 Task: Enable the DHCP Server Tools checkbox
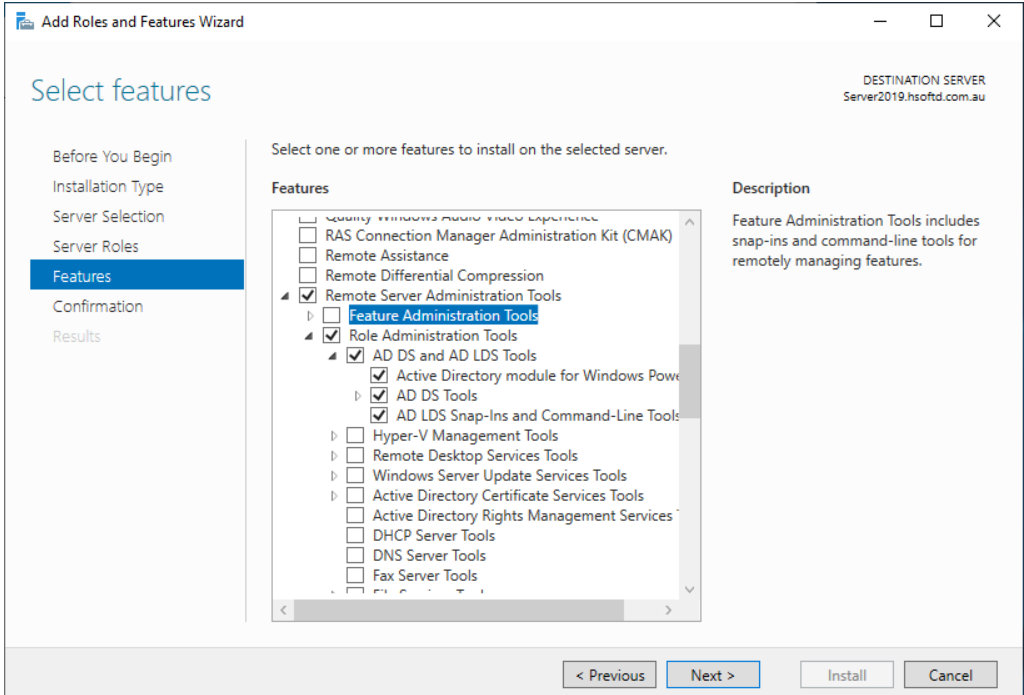(355, 536)
